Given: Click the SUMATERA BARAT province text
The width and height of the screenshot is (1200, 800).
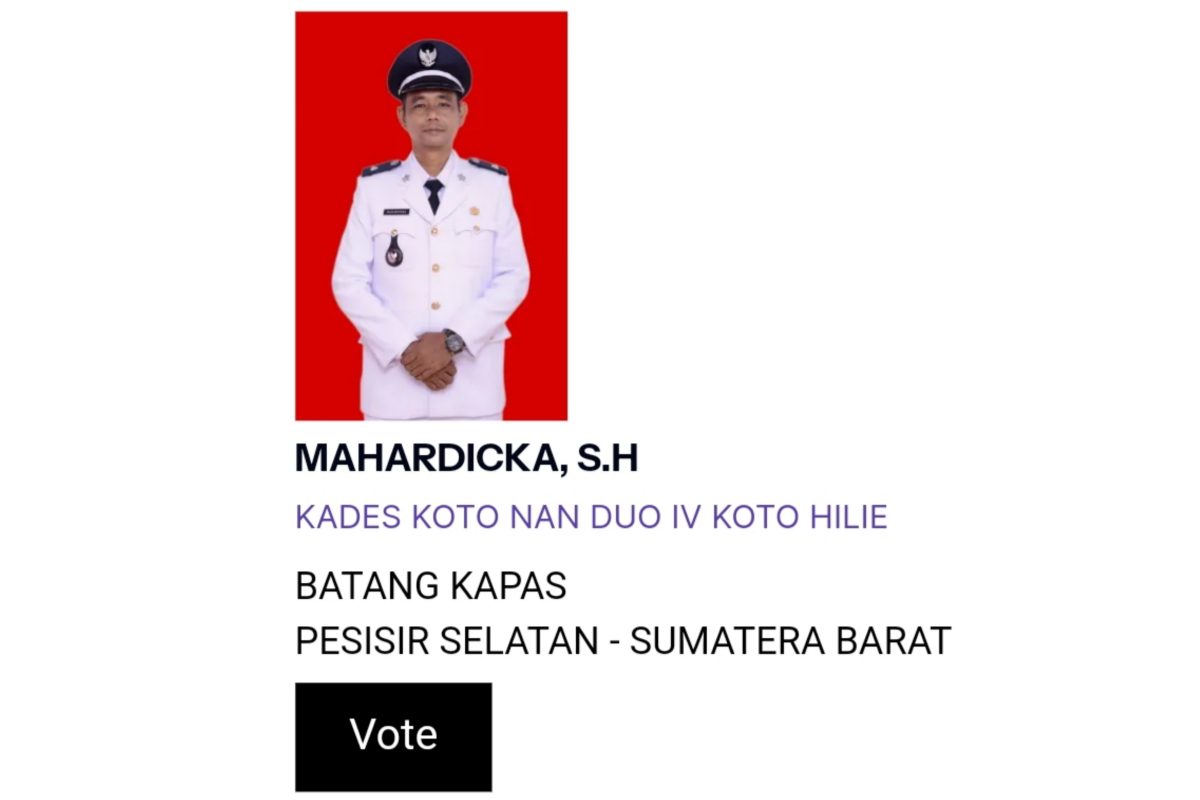Looking at the screenshot, I should click(790, 641).
